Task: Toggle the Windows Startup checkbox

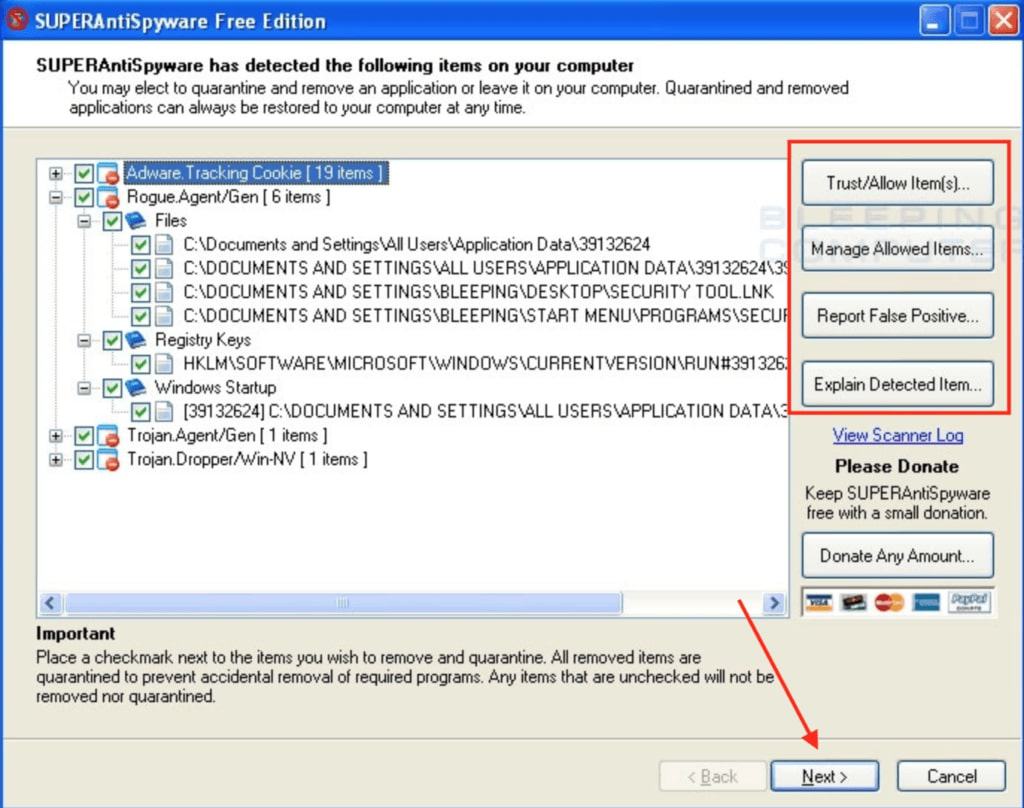Action: [112, 388]
